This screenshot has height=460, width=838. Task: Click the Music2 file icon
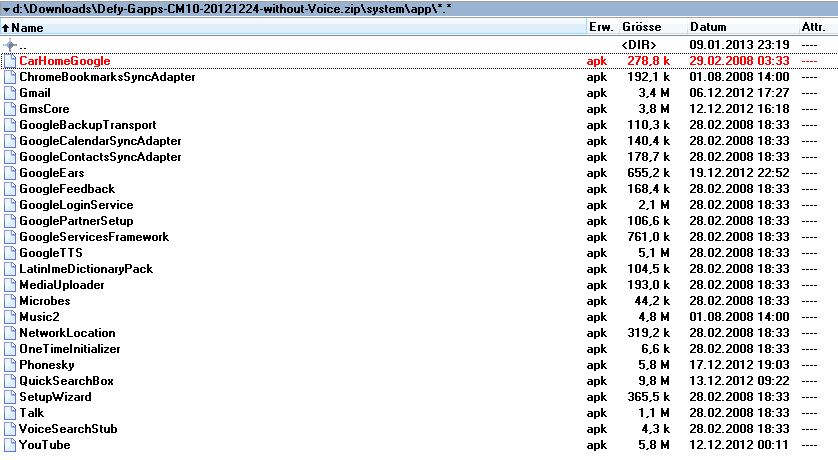click(x=10, y=317)
